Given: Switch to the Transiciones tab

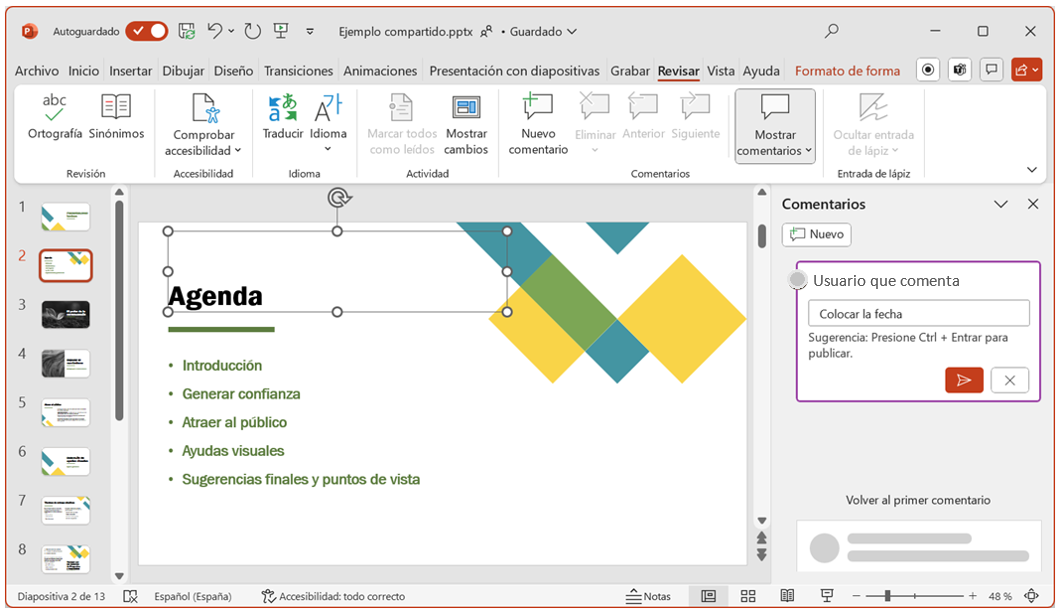Looking at the screenshot, I should (298, 71).
